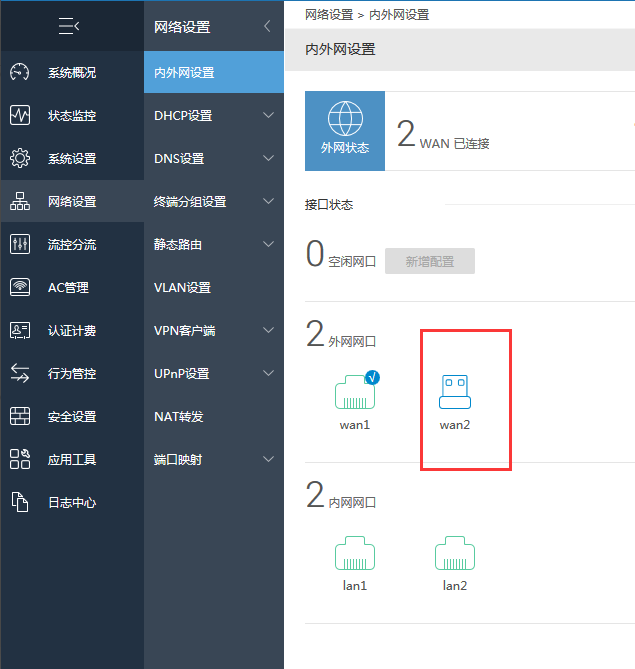Open 安全设置 firewall icon
The height and width of the screenshot is (669, 635).
pos(20,417)
